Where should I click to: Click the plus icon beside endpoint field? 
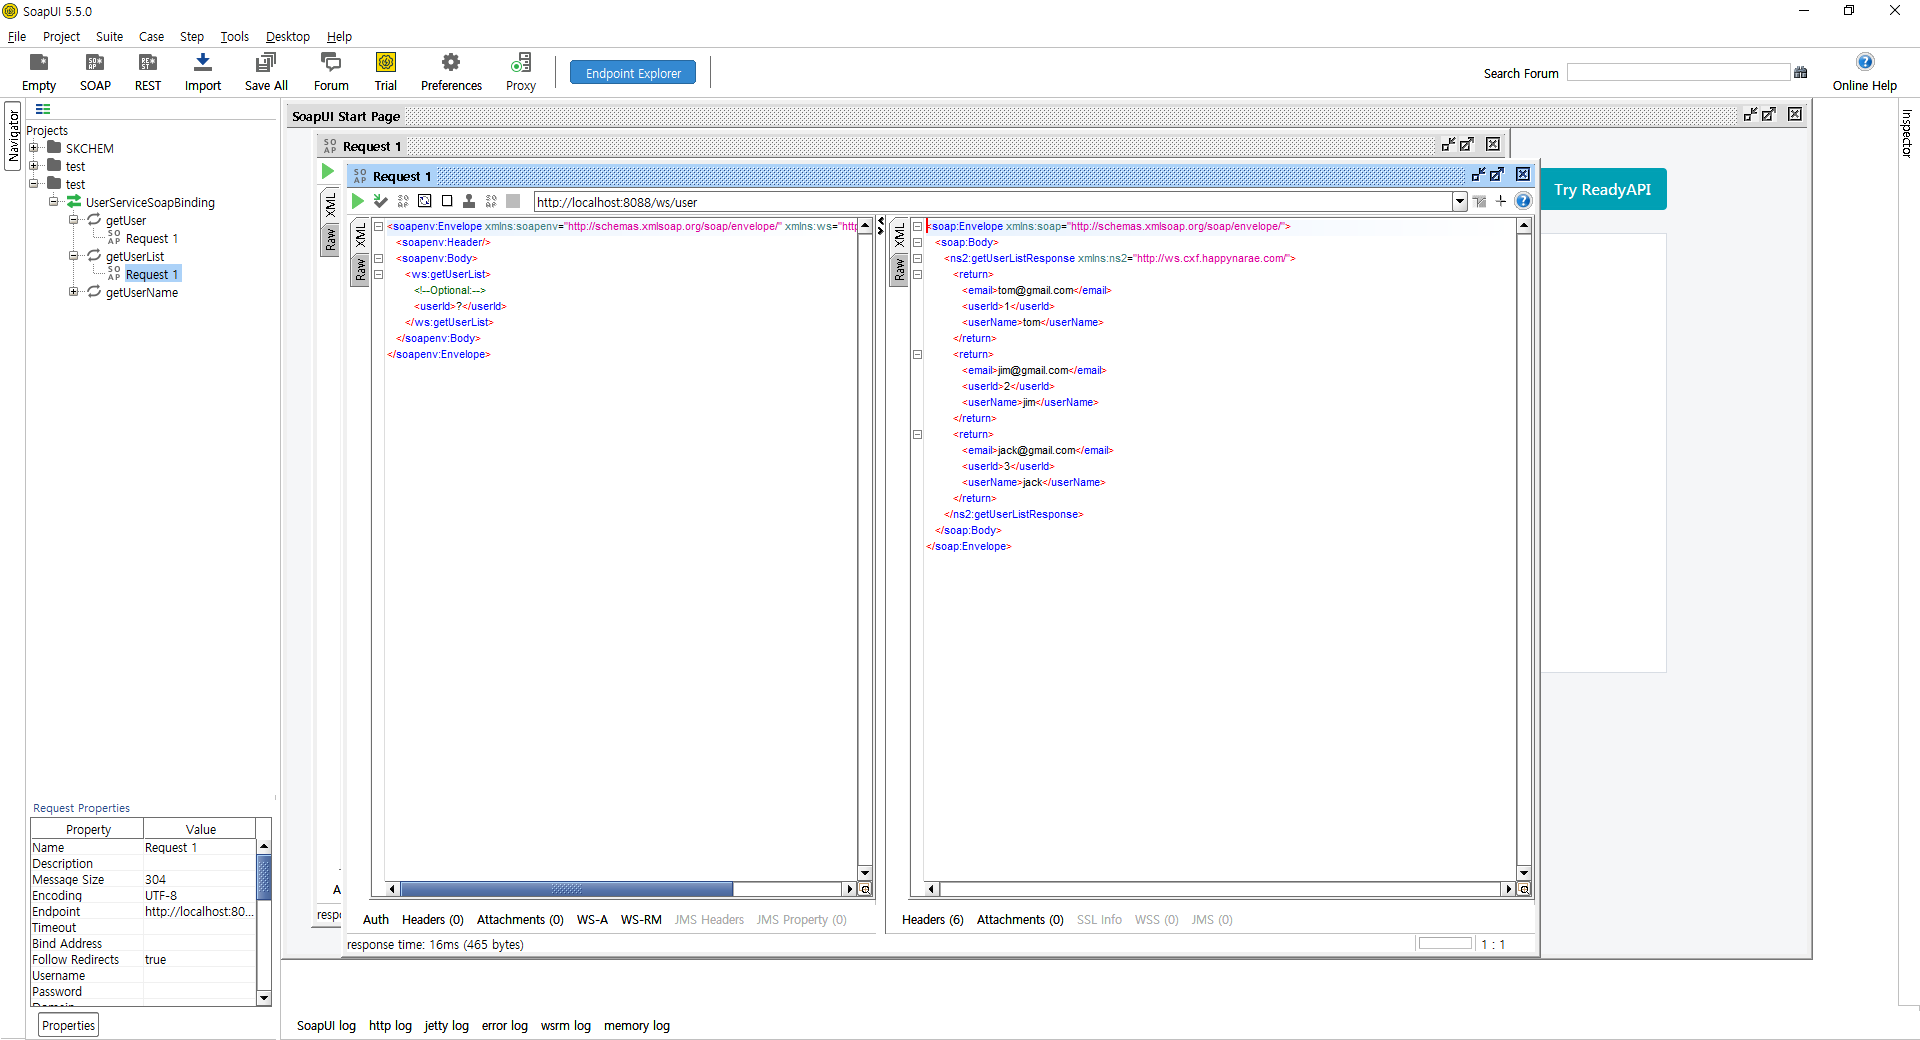pyautogui.click(x=1501, y=201)
